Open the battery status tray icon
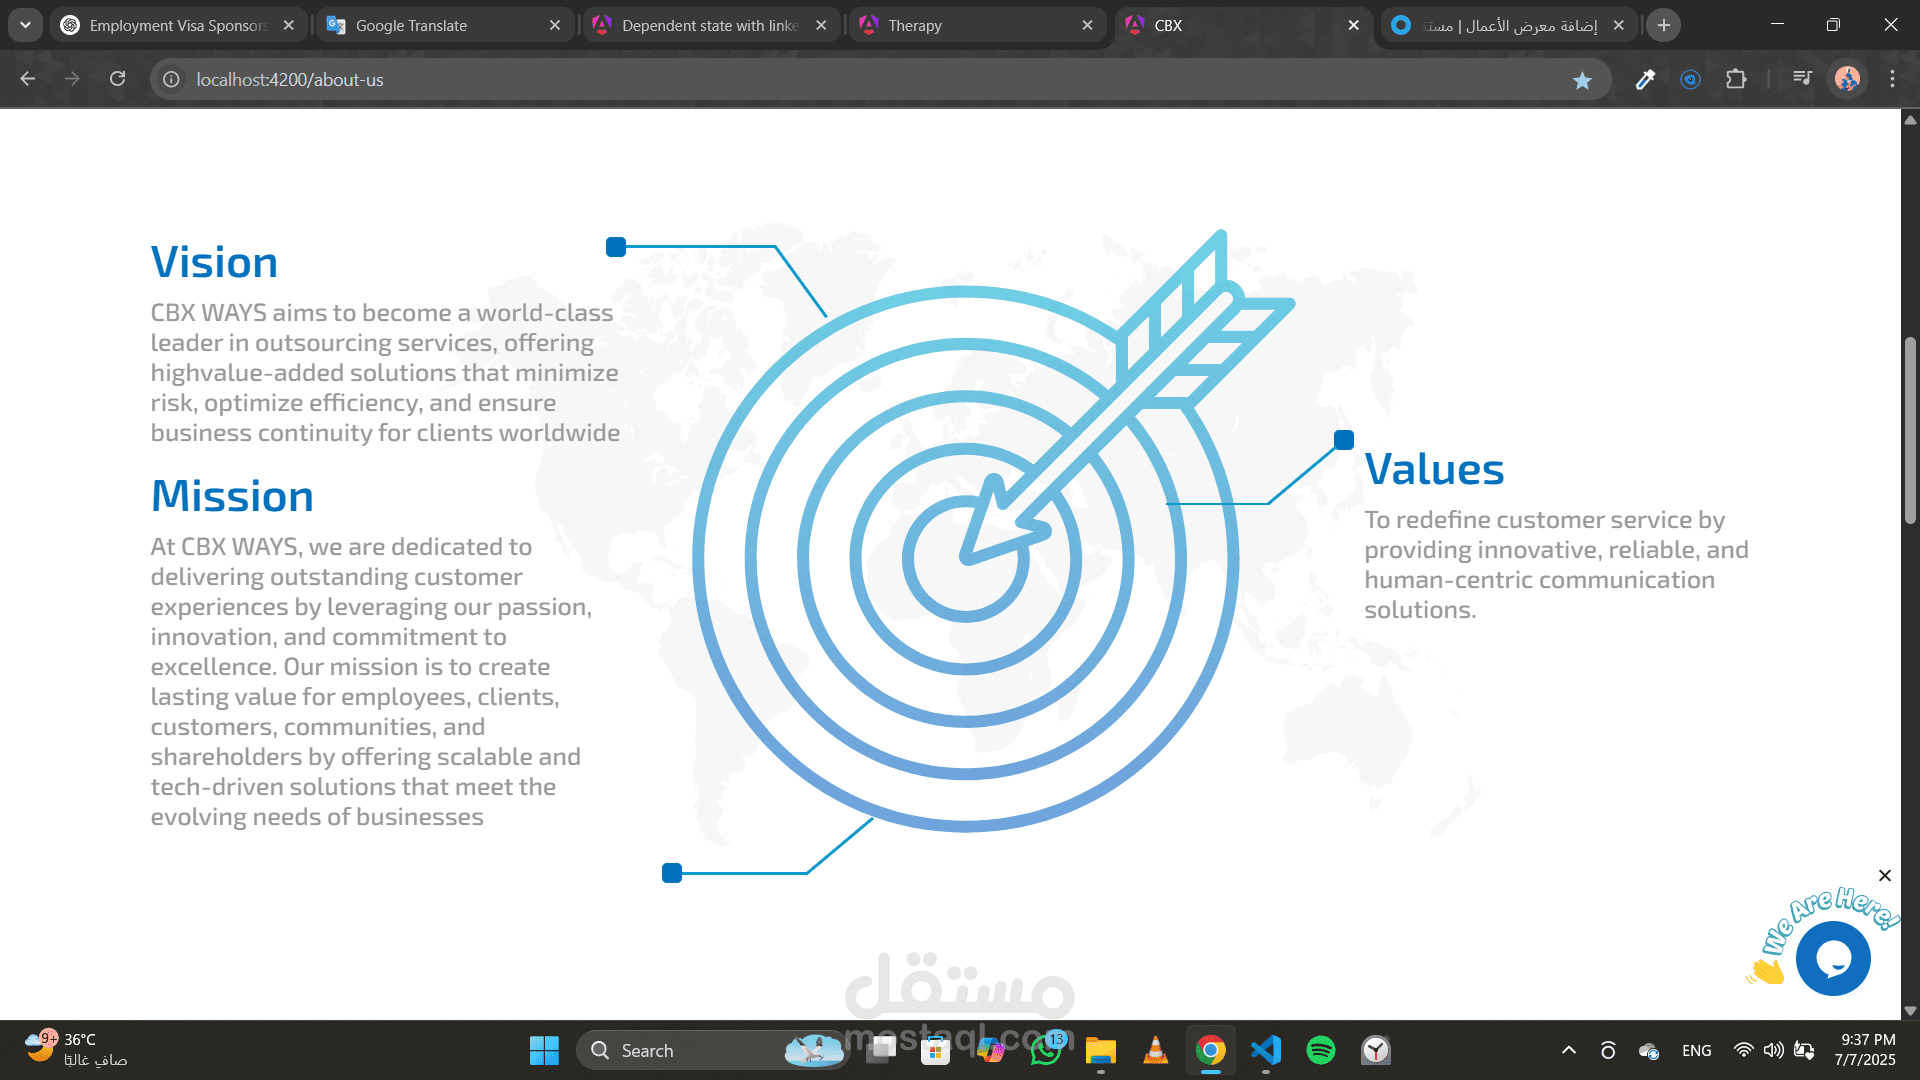Image resolution: width=1920 pixels, height=1080 pixels. tap(1805, 1051)
